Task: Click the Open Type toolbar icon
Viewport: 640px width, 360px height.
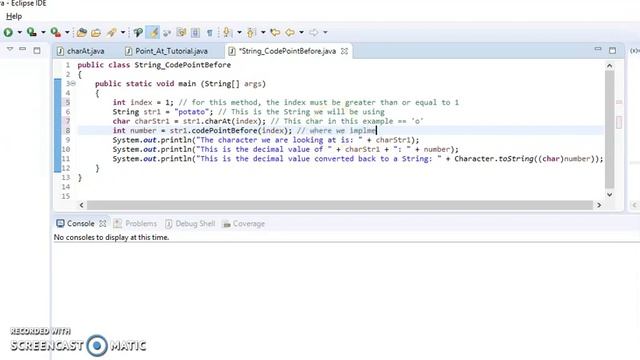Action: (x=82, y=32)
